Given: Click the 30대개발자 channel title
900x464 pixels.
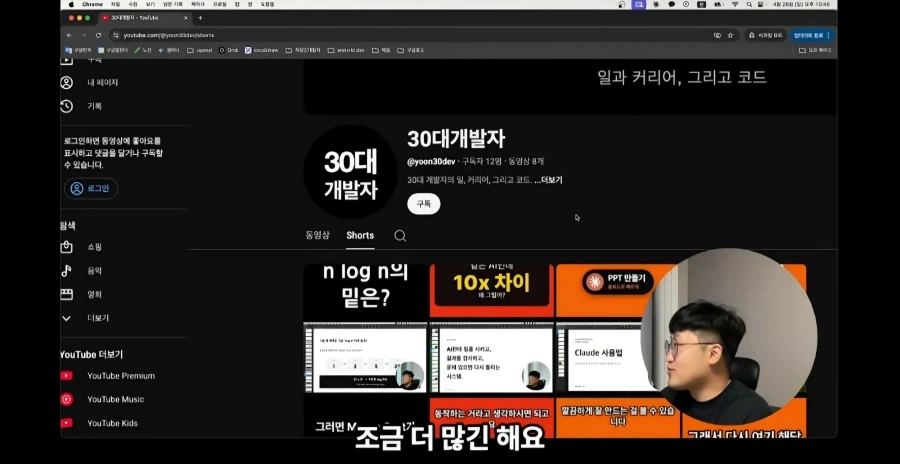Looking at the screenshot, I should (x=456, y=139).
